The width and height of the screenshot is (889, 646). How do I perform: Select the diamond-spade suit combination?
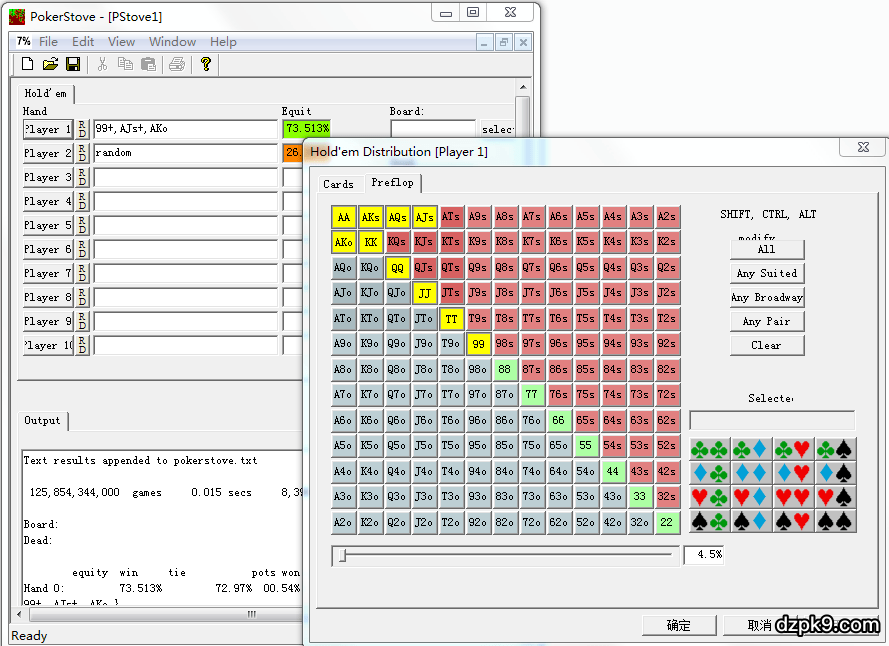[x=836, y=473]
